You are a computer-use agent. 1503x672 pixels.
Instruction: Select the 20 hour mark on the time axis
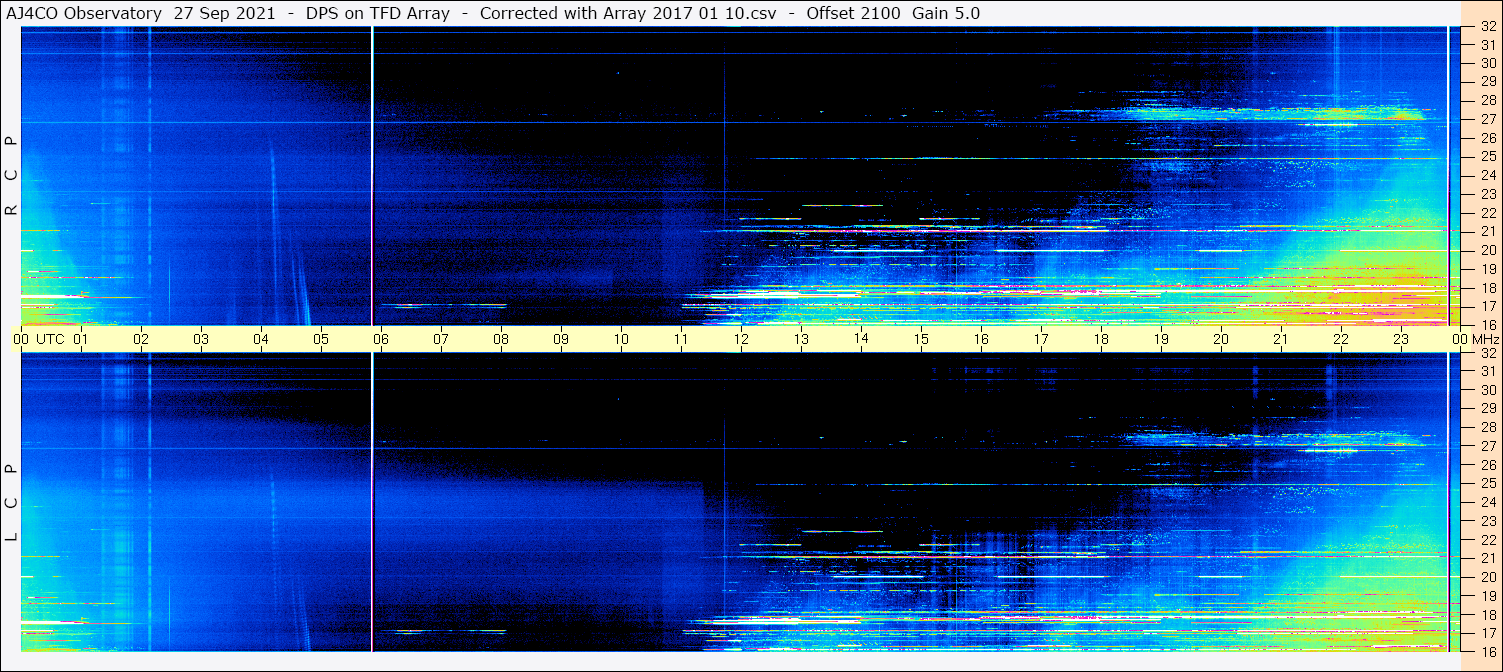tap(1221, 339)
